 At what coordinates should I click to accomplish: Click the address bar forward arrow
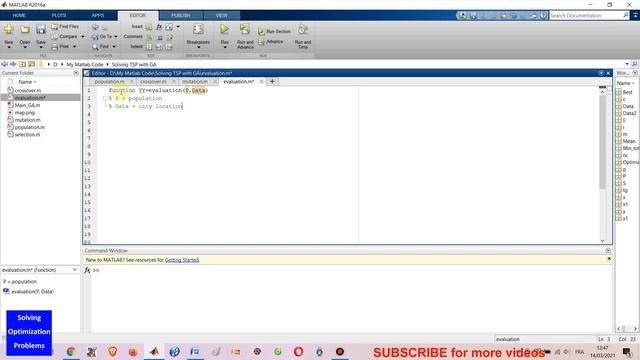[13, 64]
